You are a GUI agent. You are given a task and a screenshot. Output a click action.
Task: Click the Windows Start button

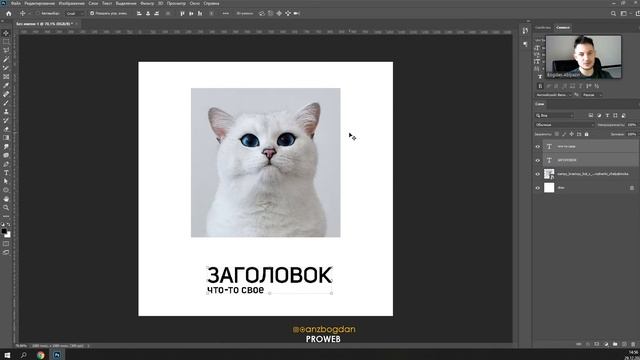[x=7, y=355]
